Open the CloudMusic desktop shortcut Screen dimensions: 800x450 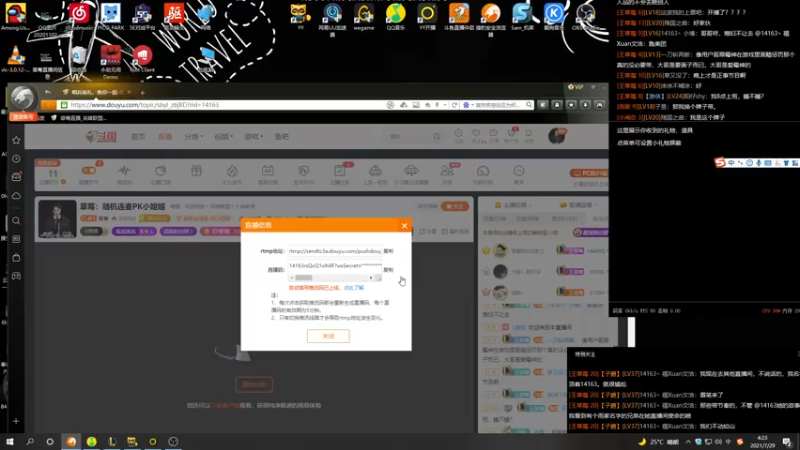pos(79,16)
